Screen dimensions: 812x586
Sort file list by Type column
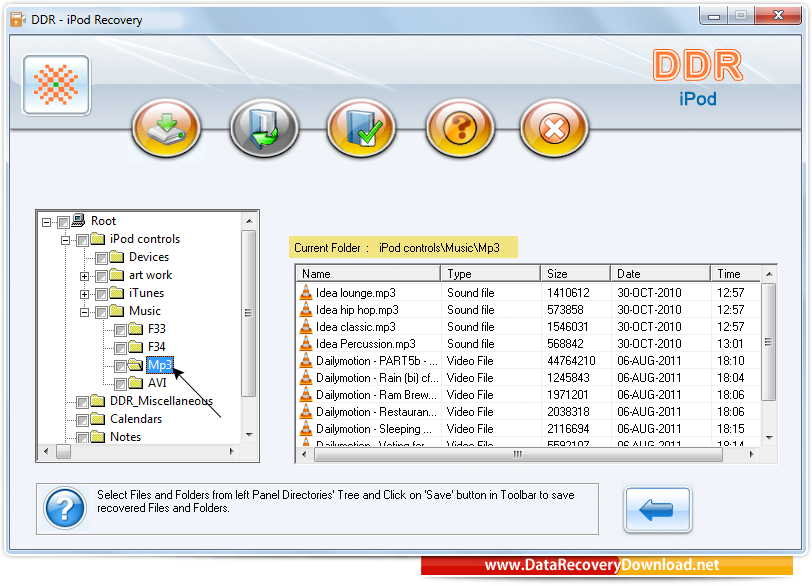490,274
